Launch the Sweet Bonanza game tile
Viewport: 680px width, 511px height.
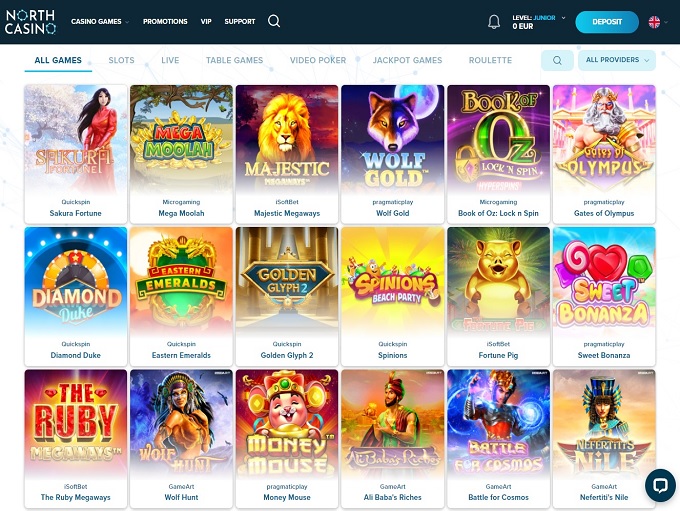604,296
